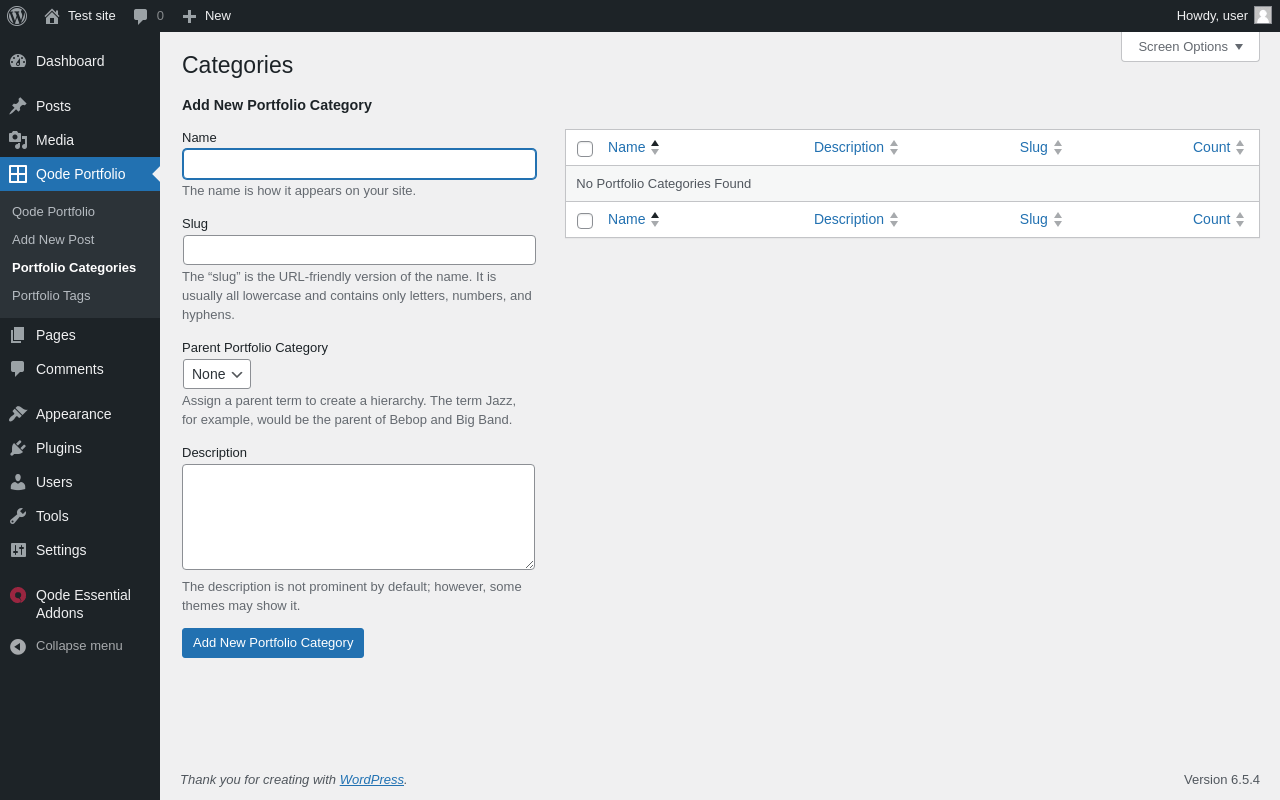The height and width of the screenshot is (800, 1280).
Task: Click the Collapse menu arrow icon
Action: coord(18,646)
